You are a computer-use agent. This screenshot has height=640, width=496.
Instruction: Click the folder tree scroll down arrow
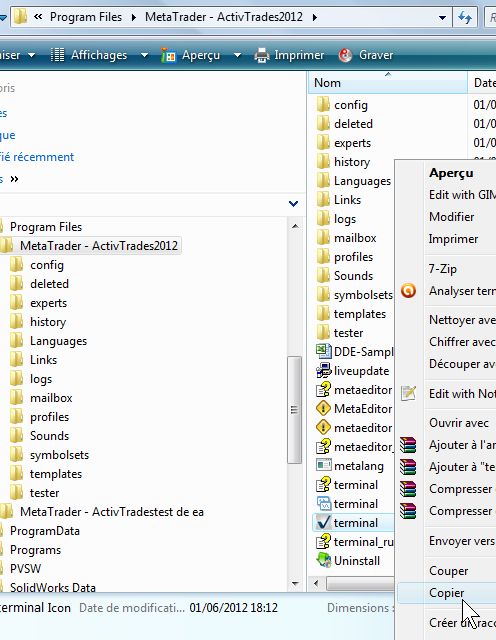coord(295,584)
